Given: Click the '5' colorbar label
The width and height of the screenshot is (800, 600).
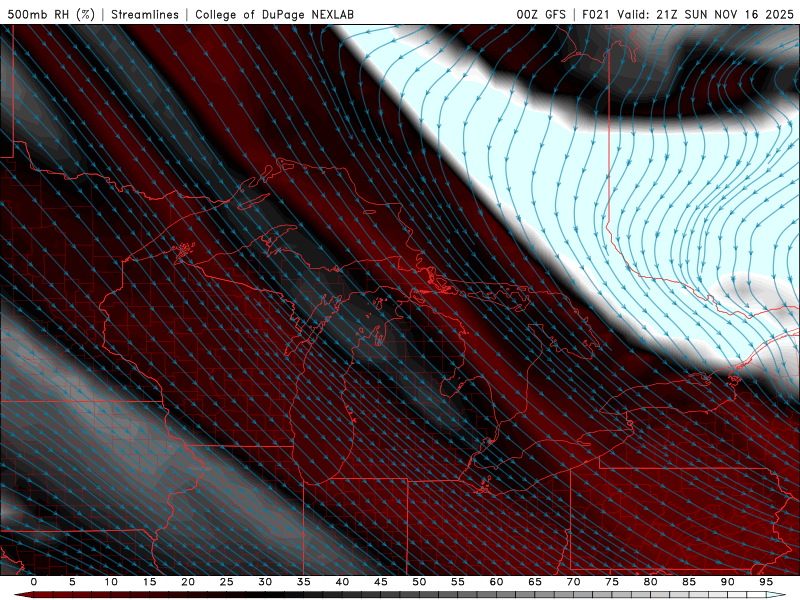Looking at the screenshot, I should (72, 582).
